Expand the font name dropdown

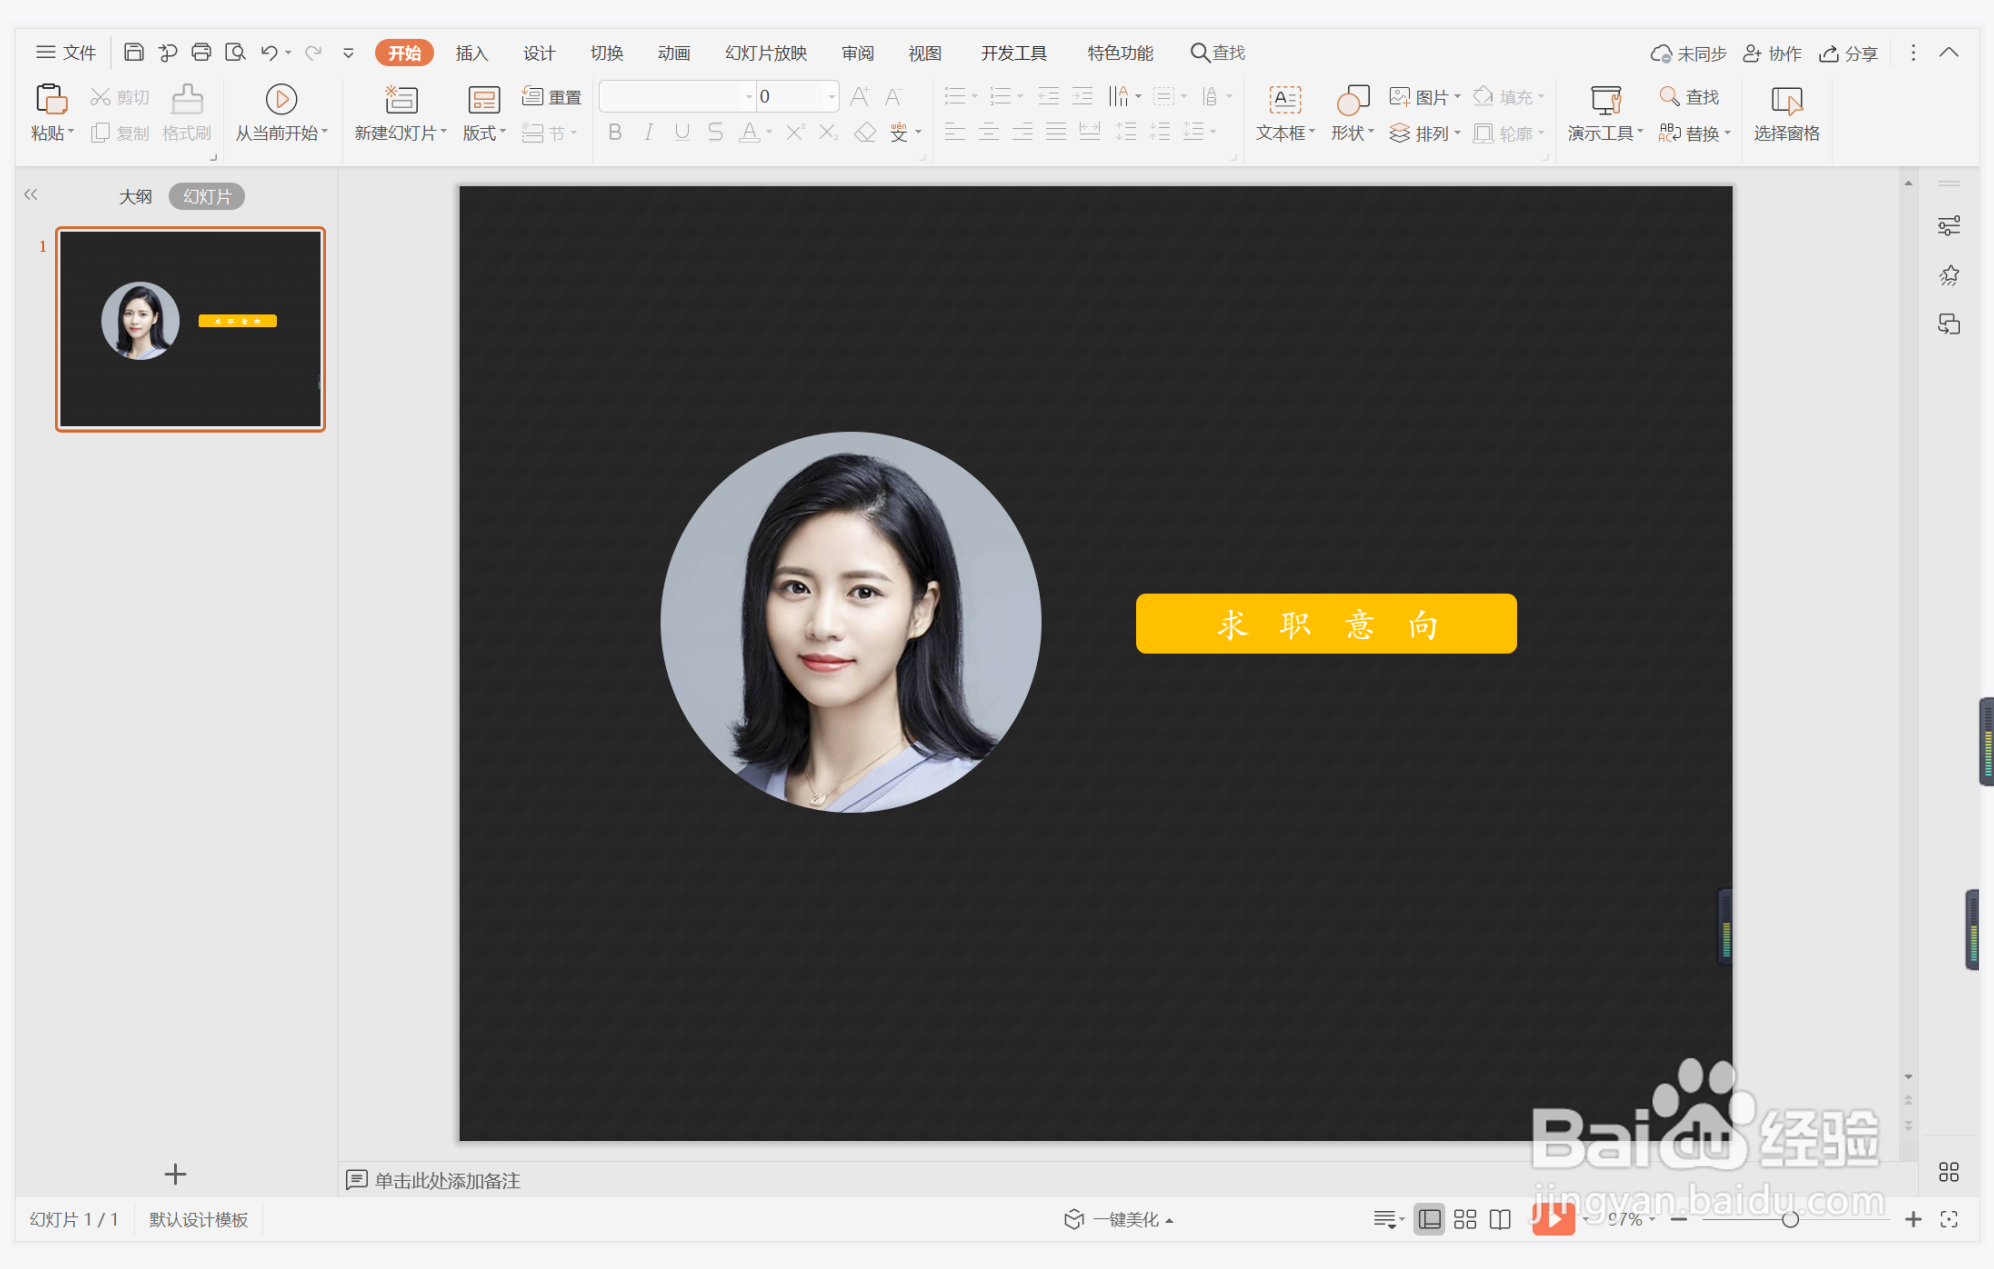pyautogui.click(x=748, y=97)
